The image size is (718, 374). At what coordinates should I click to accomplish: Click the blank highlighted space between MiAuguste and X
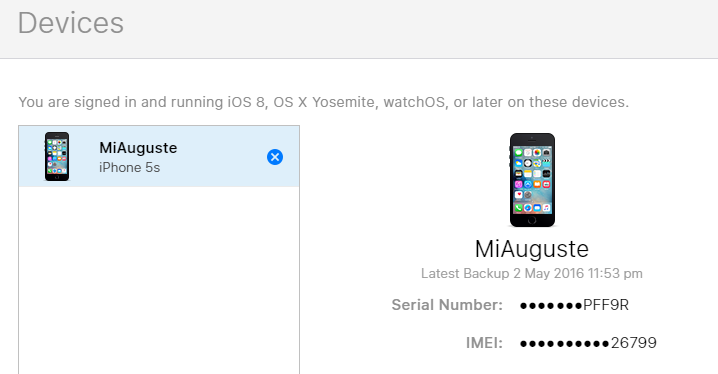[222, 157]
